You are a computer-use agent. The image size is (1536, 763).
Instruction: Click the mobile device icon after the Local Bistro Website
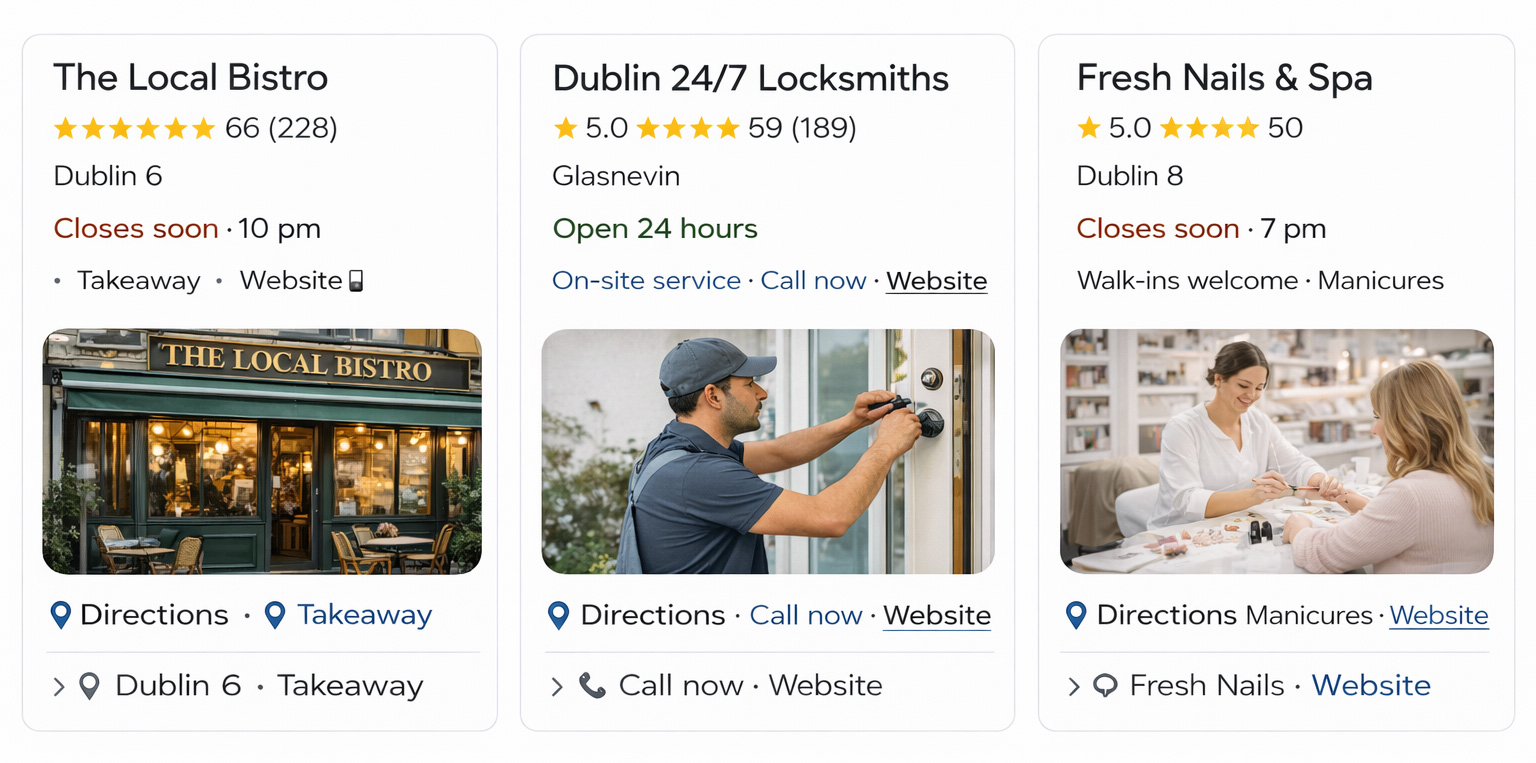click(x=355, y=281)
